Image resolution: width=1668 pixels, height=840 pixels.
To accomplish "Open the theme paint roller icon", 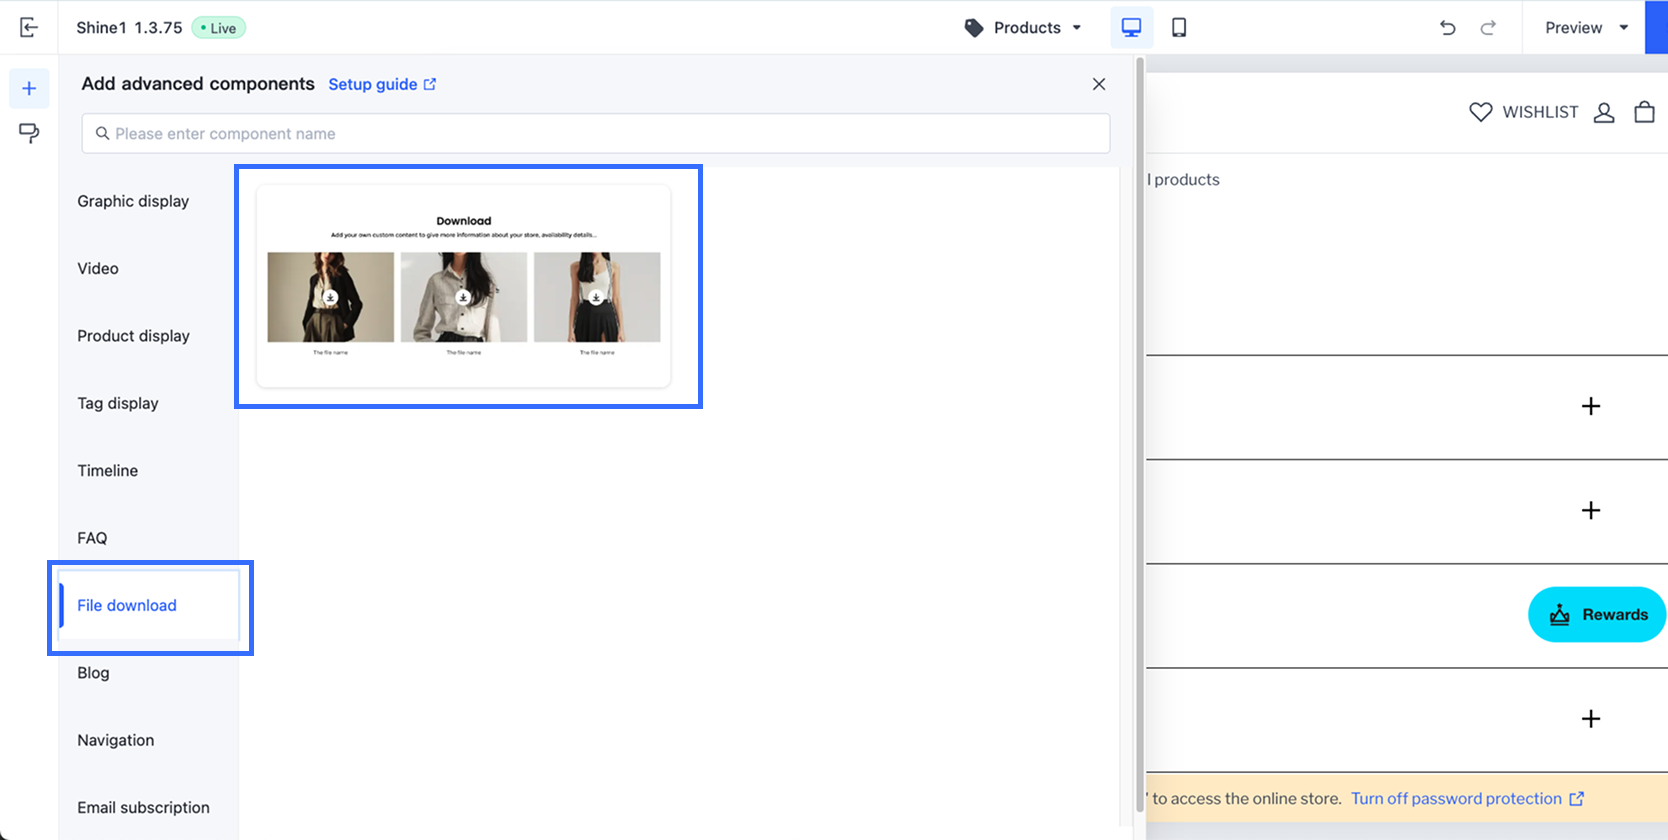I will (x=29, y=133).
